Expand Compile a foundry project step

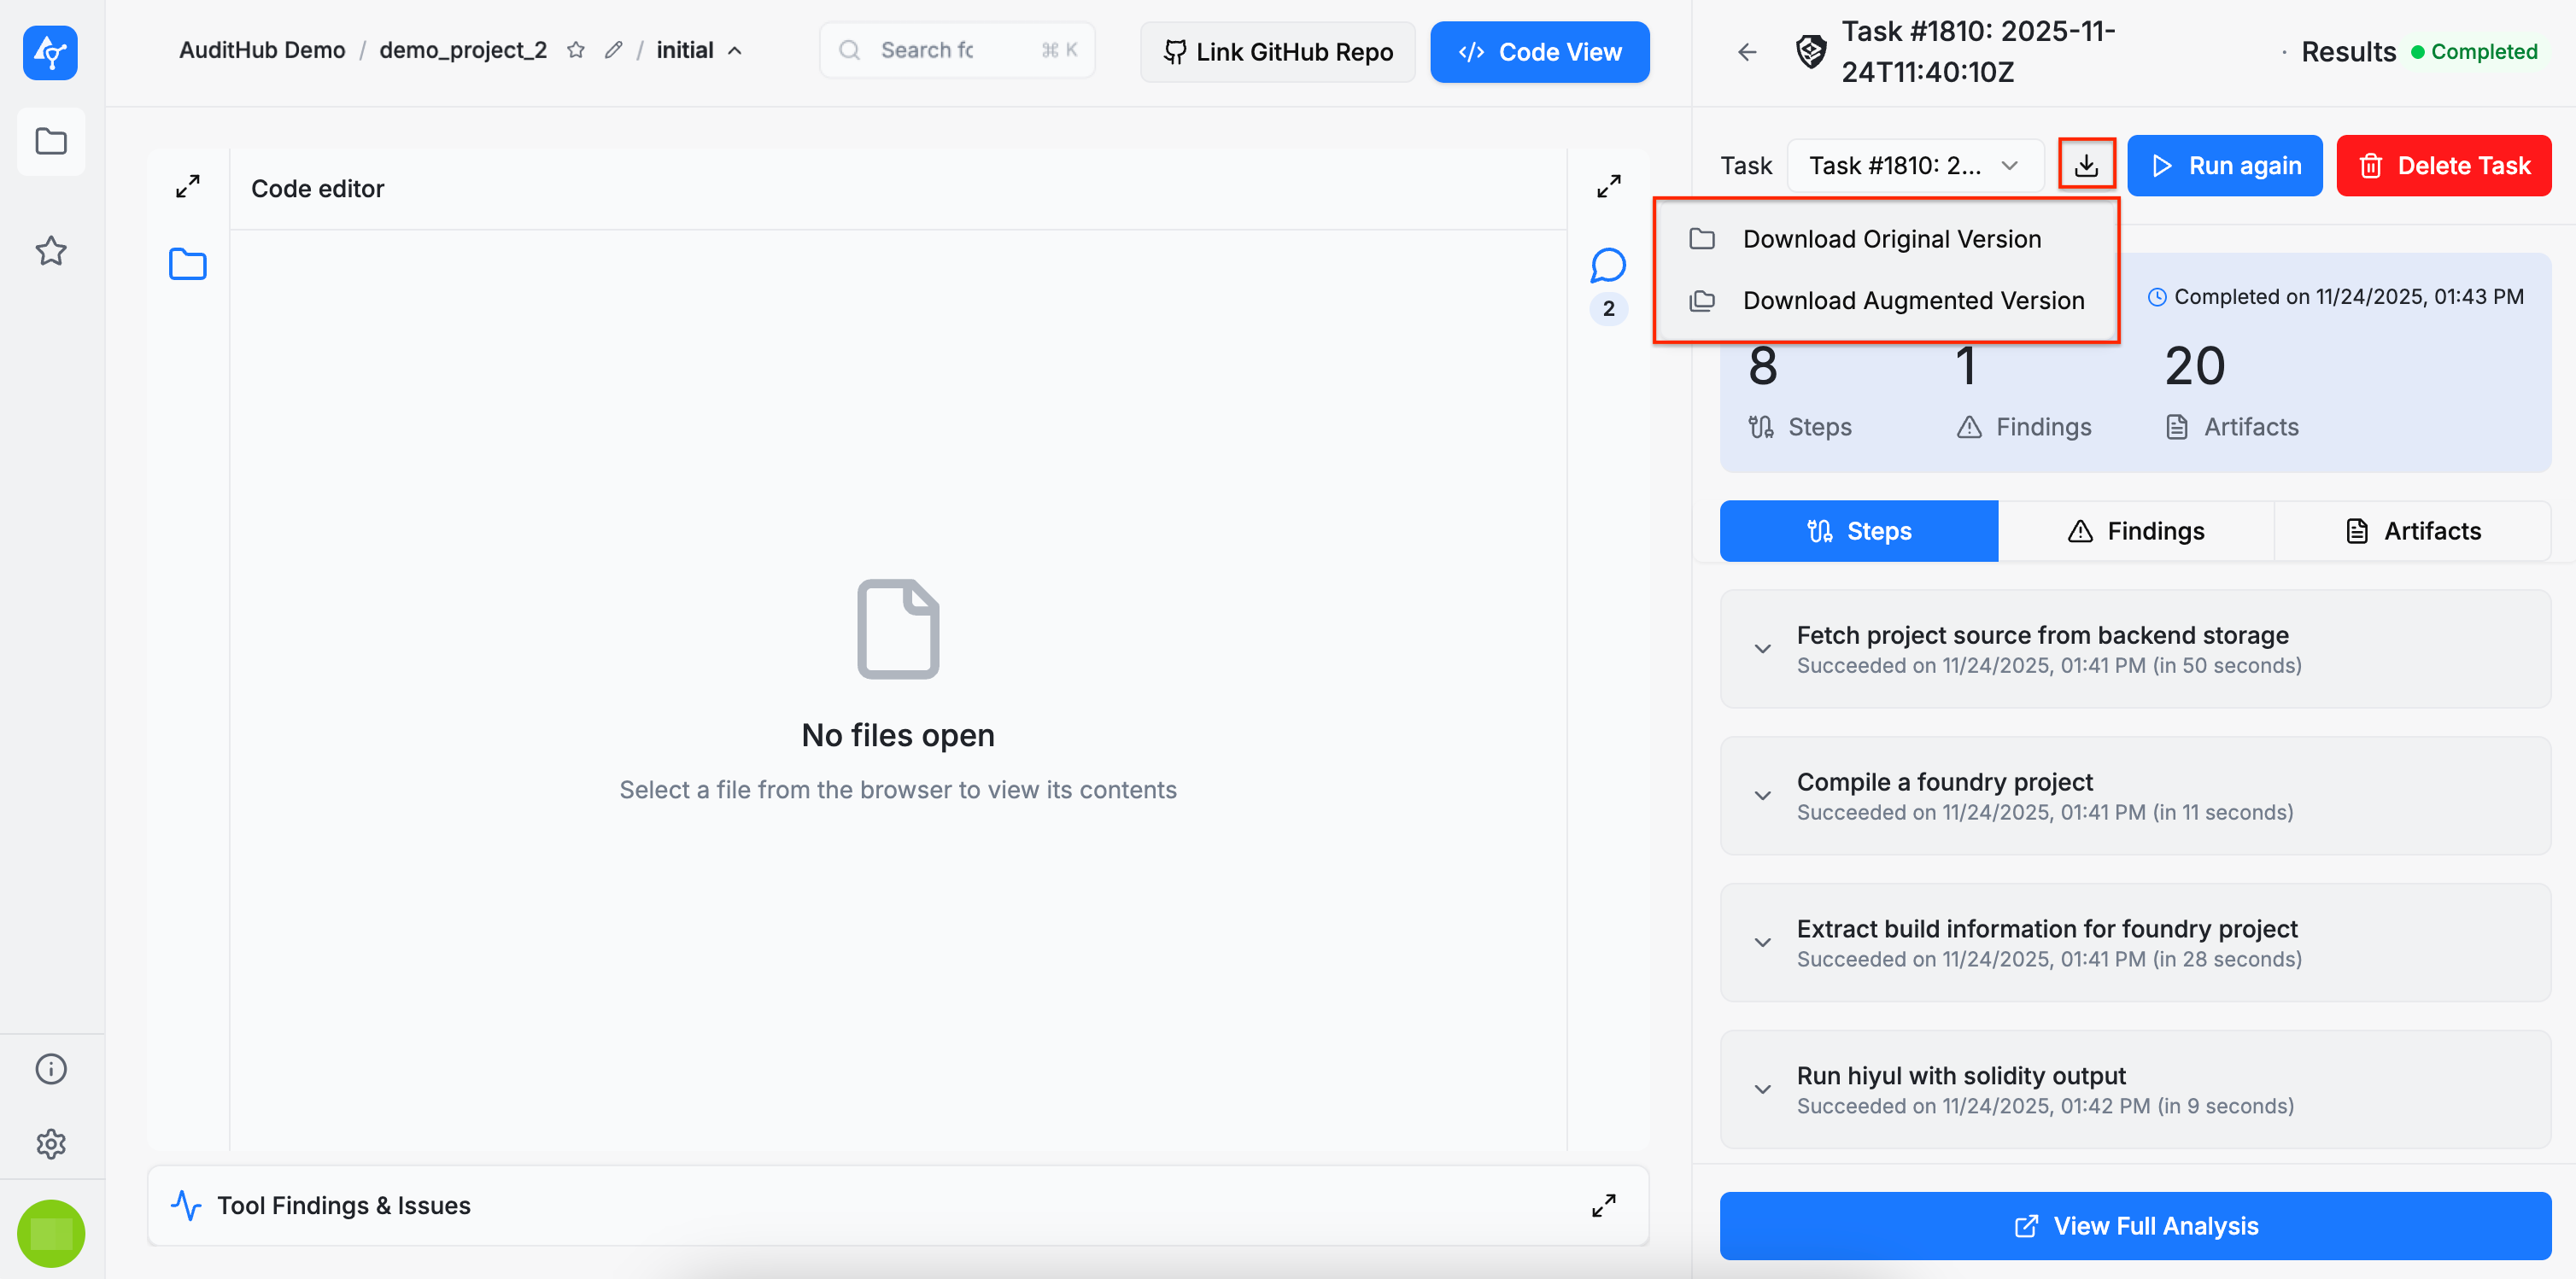click(1762, 796)
